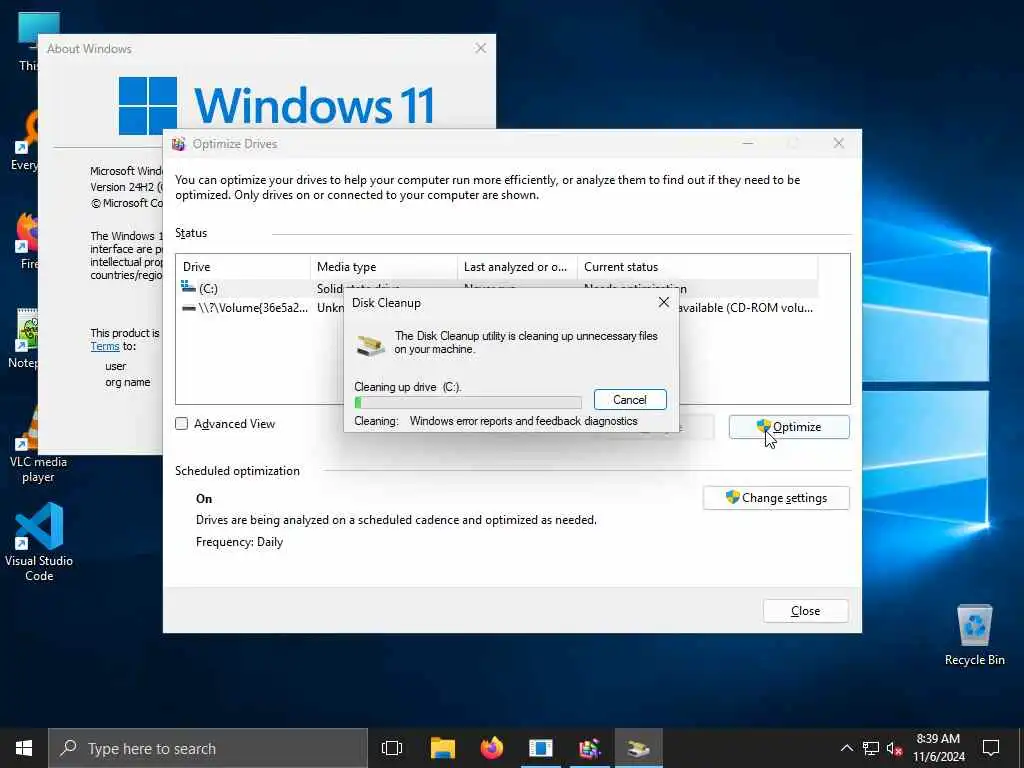This screenshot has height=768, width=1024.
Task: Switch to Disk Cleanup taskbar item
Action: click(x=639, y=748)
